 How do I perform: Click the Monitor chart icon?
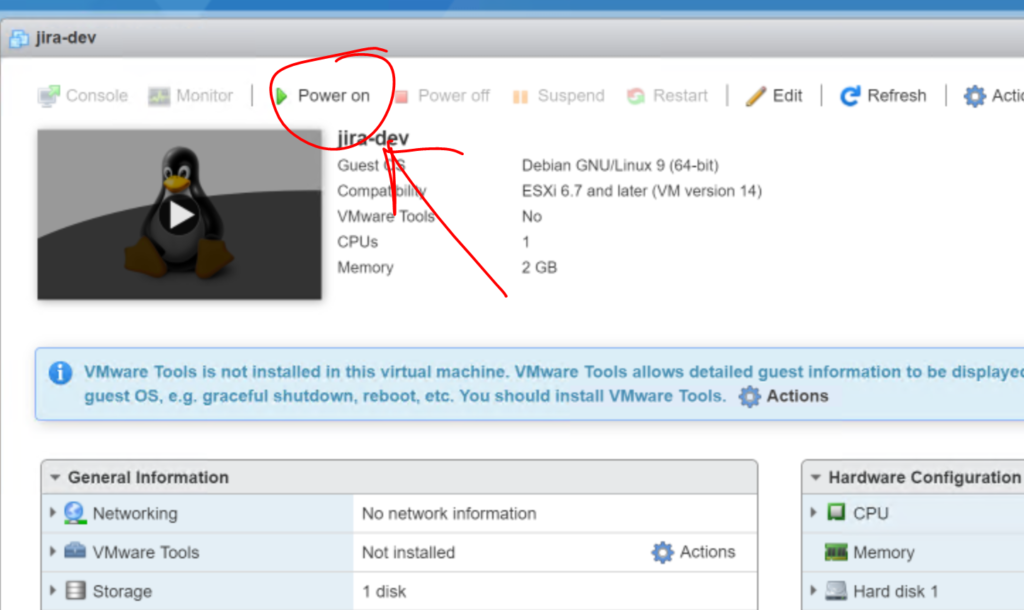pos(159,96)
